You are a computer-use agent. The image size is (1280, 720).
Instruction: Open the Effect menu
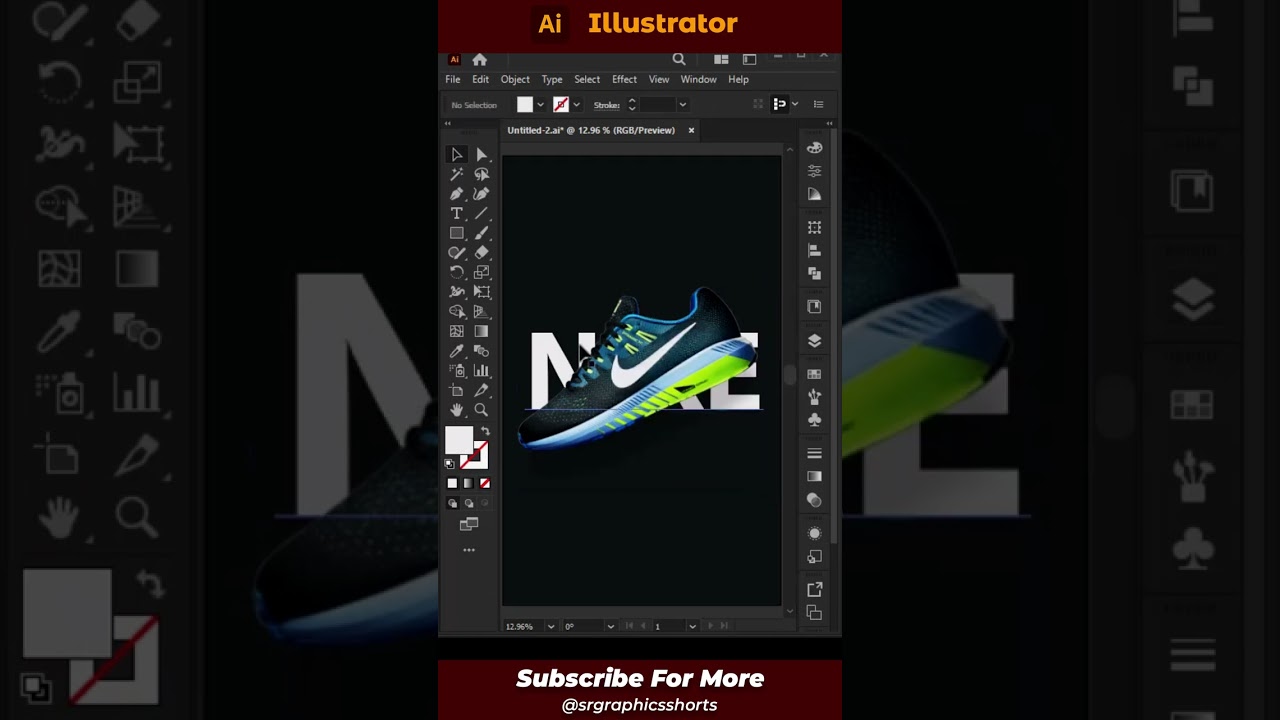click(624, 79)
